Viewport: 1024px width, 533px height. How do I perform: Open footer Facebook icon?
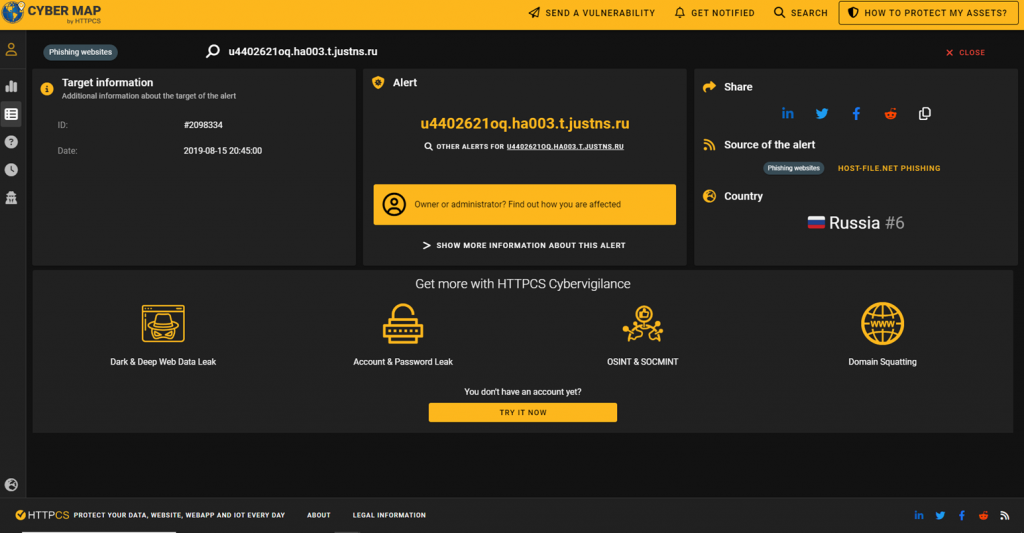pyautogui.click(x=962, y=515)
